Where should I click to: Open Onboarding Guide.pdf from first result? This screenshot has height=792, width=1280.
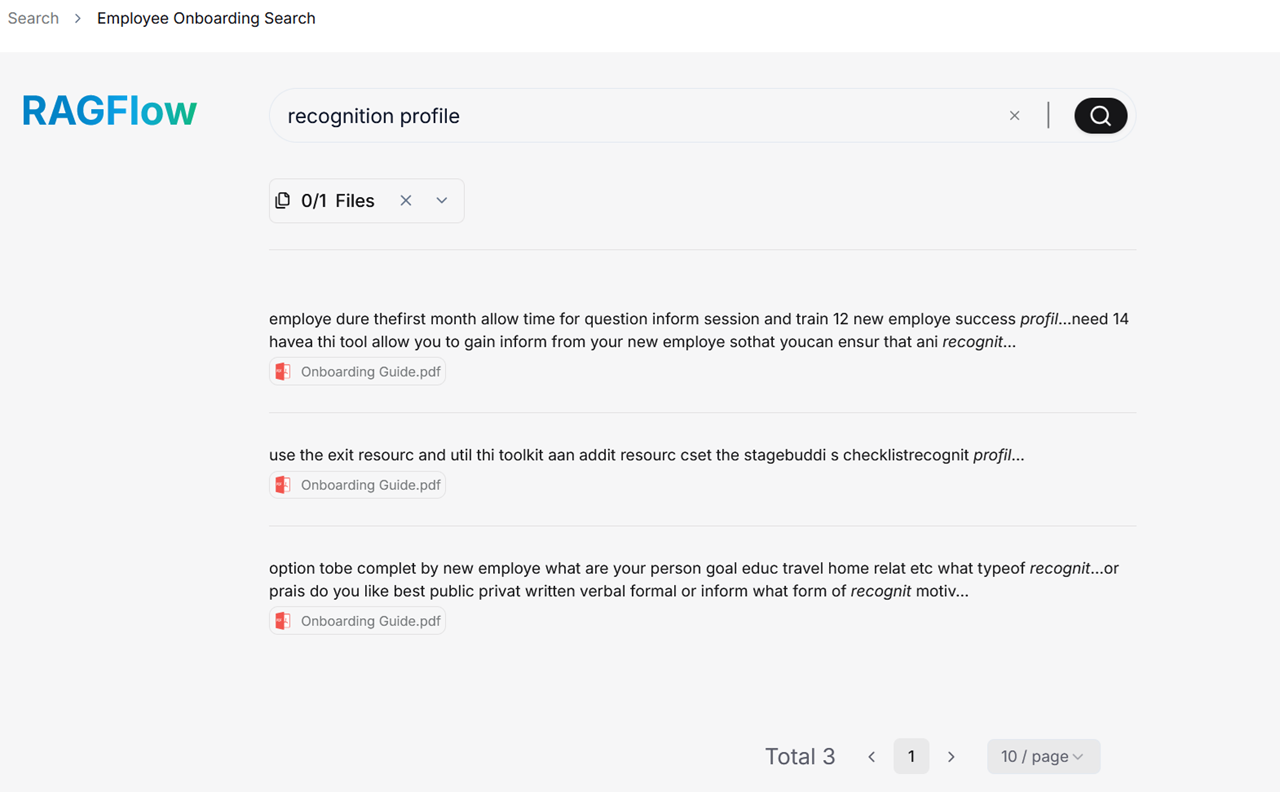(x=357, y=372)
